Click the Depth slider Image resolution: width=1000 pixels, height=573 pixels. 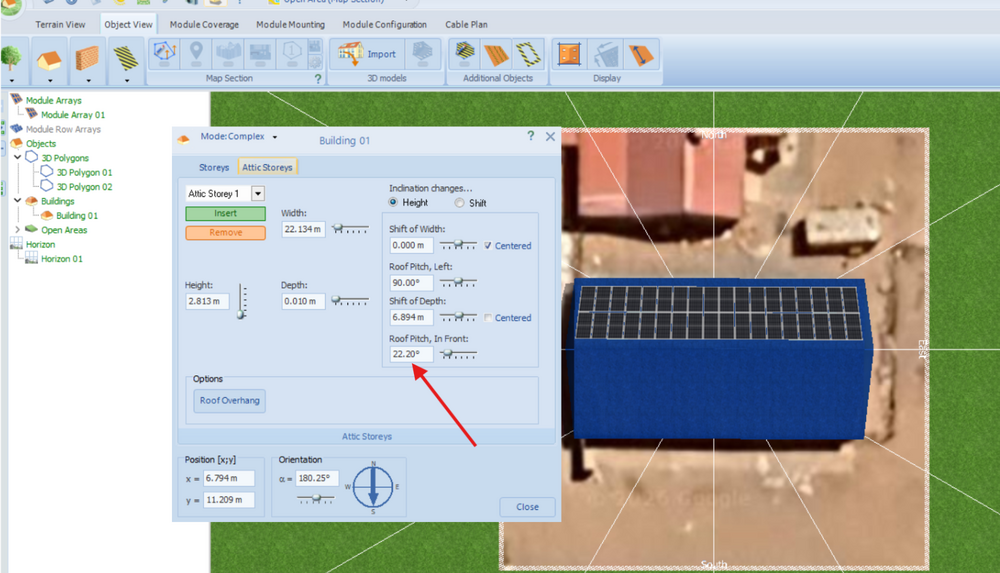(350, 301)
